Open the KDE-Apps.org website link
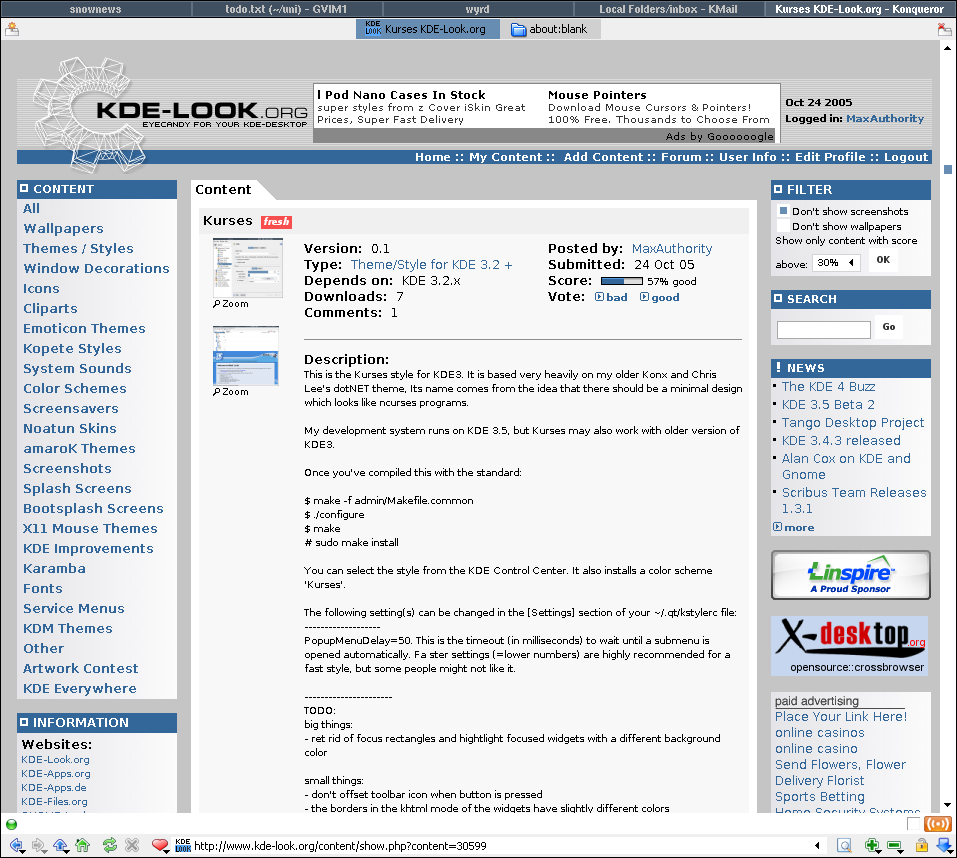 56,774
